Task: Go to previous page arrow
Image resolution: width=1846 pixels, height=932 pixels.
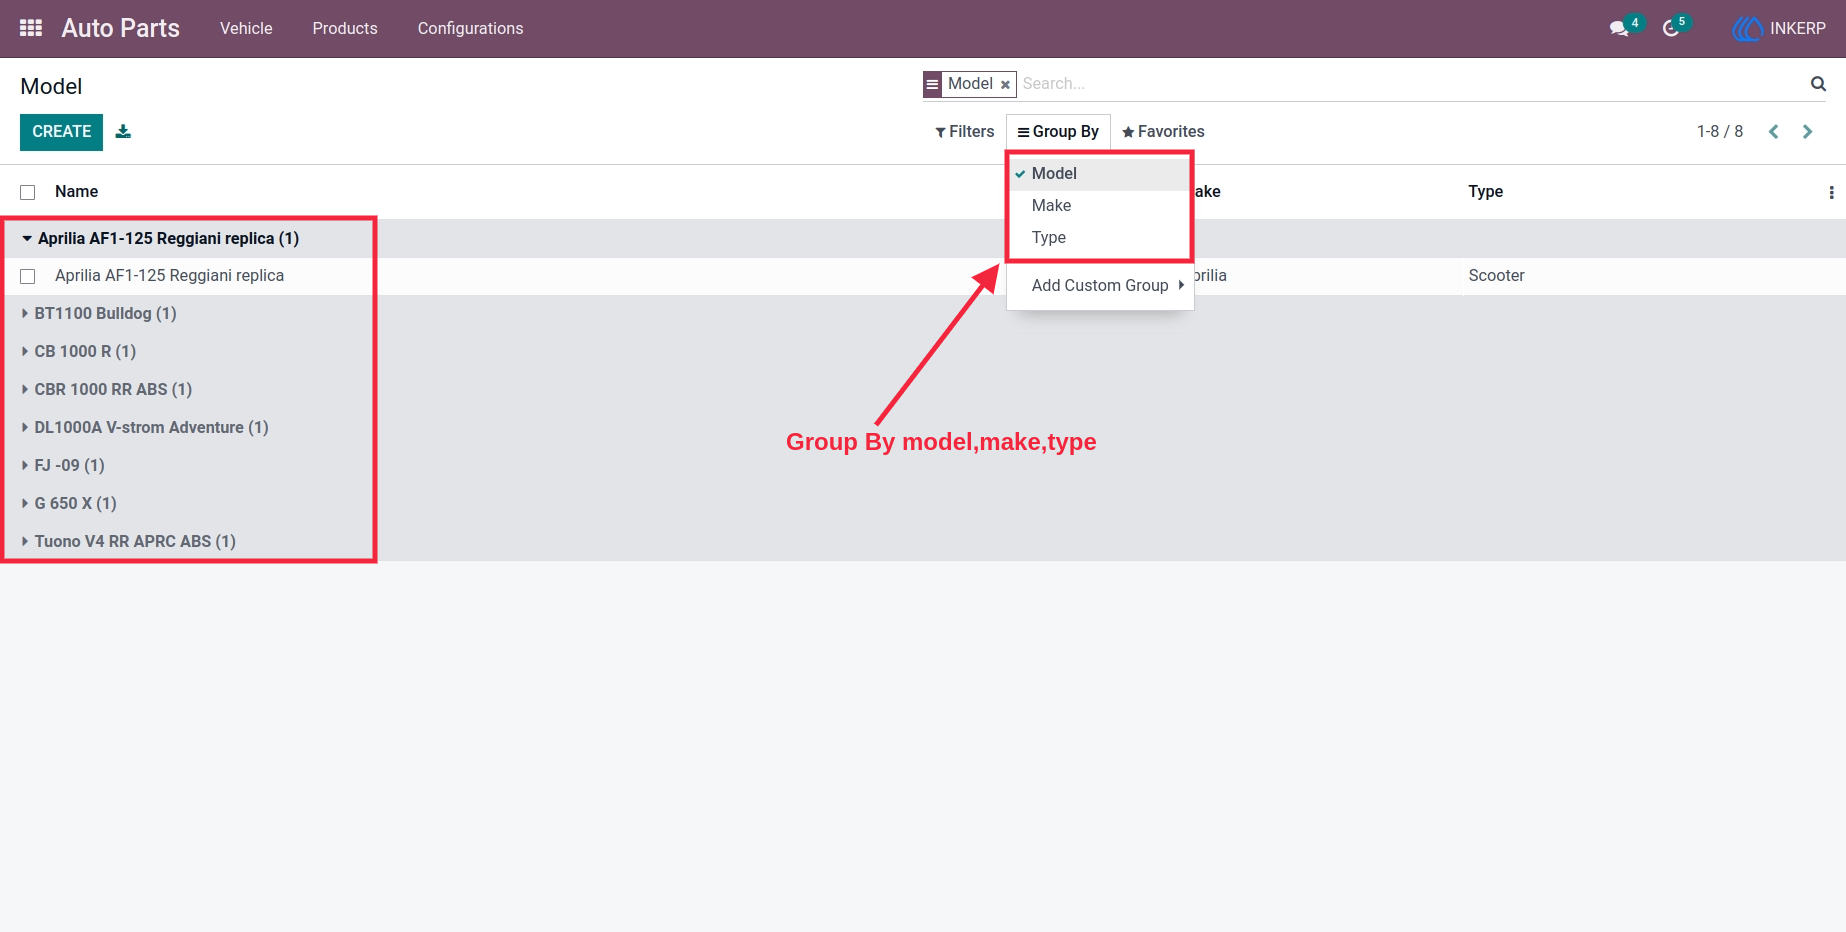Action: [1774, 131]
